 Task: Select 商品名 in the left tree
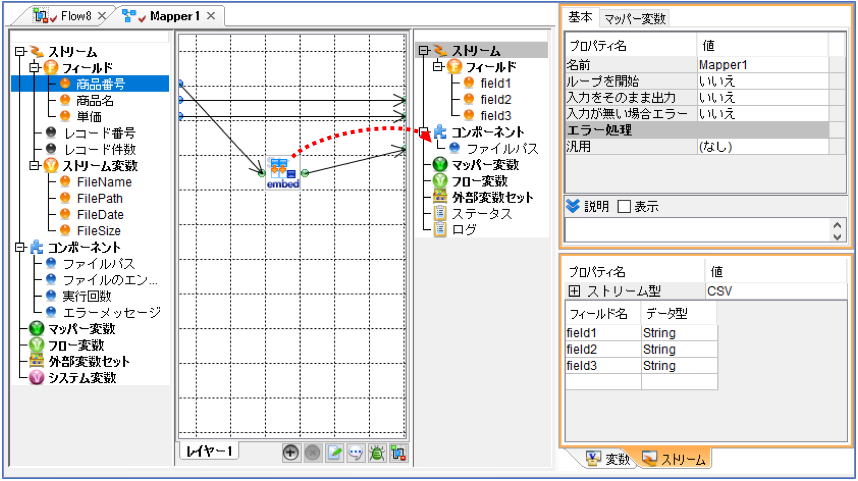95,100
